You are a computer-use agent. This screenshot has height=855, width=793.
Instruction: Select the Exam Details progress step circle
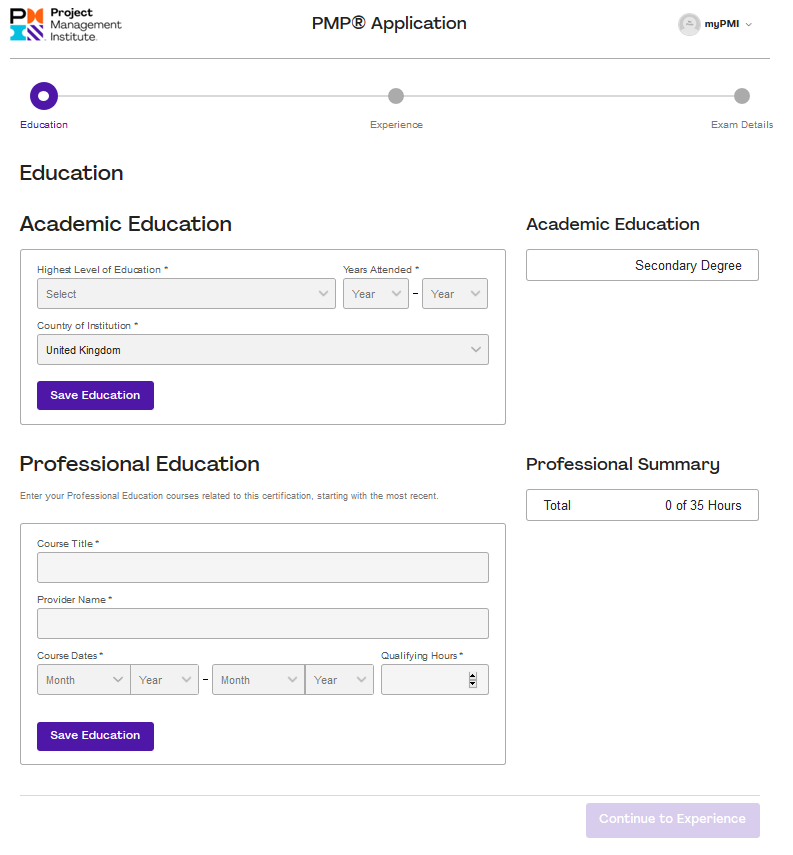pyautogui.click(x=742, y=96)
